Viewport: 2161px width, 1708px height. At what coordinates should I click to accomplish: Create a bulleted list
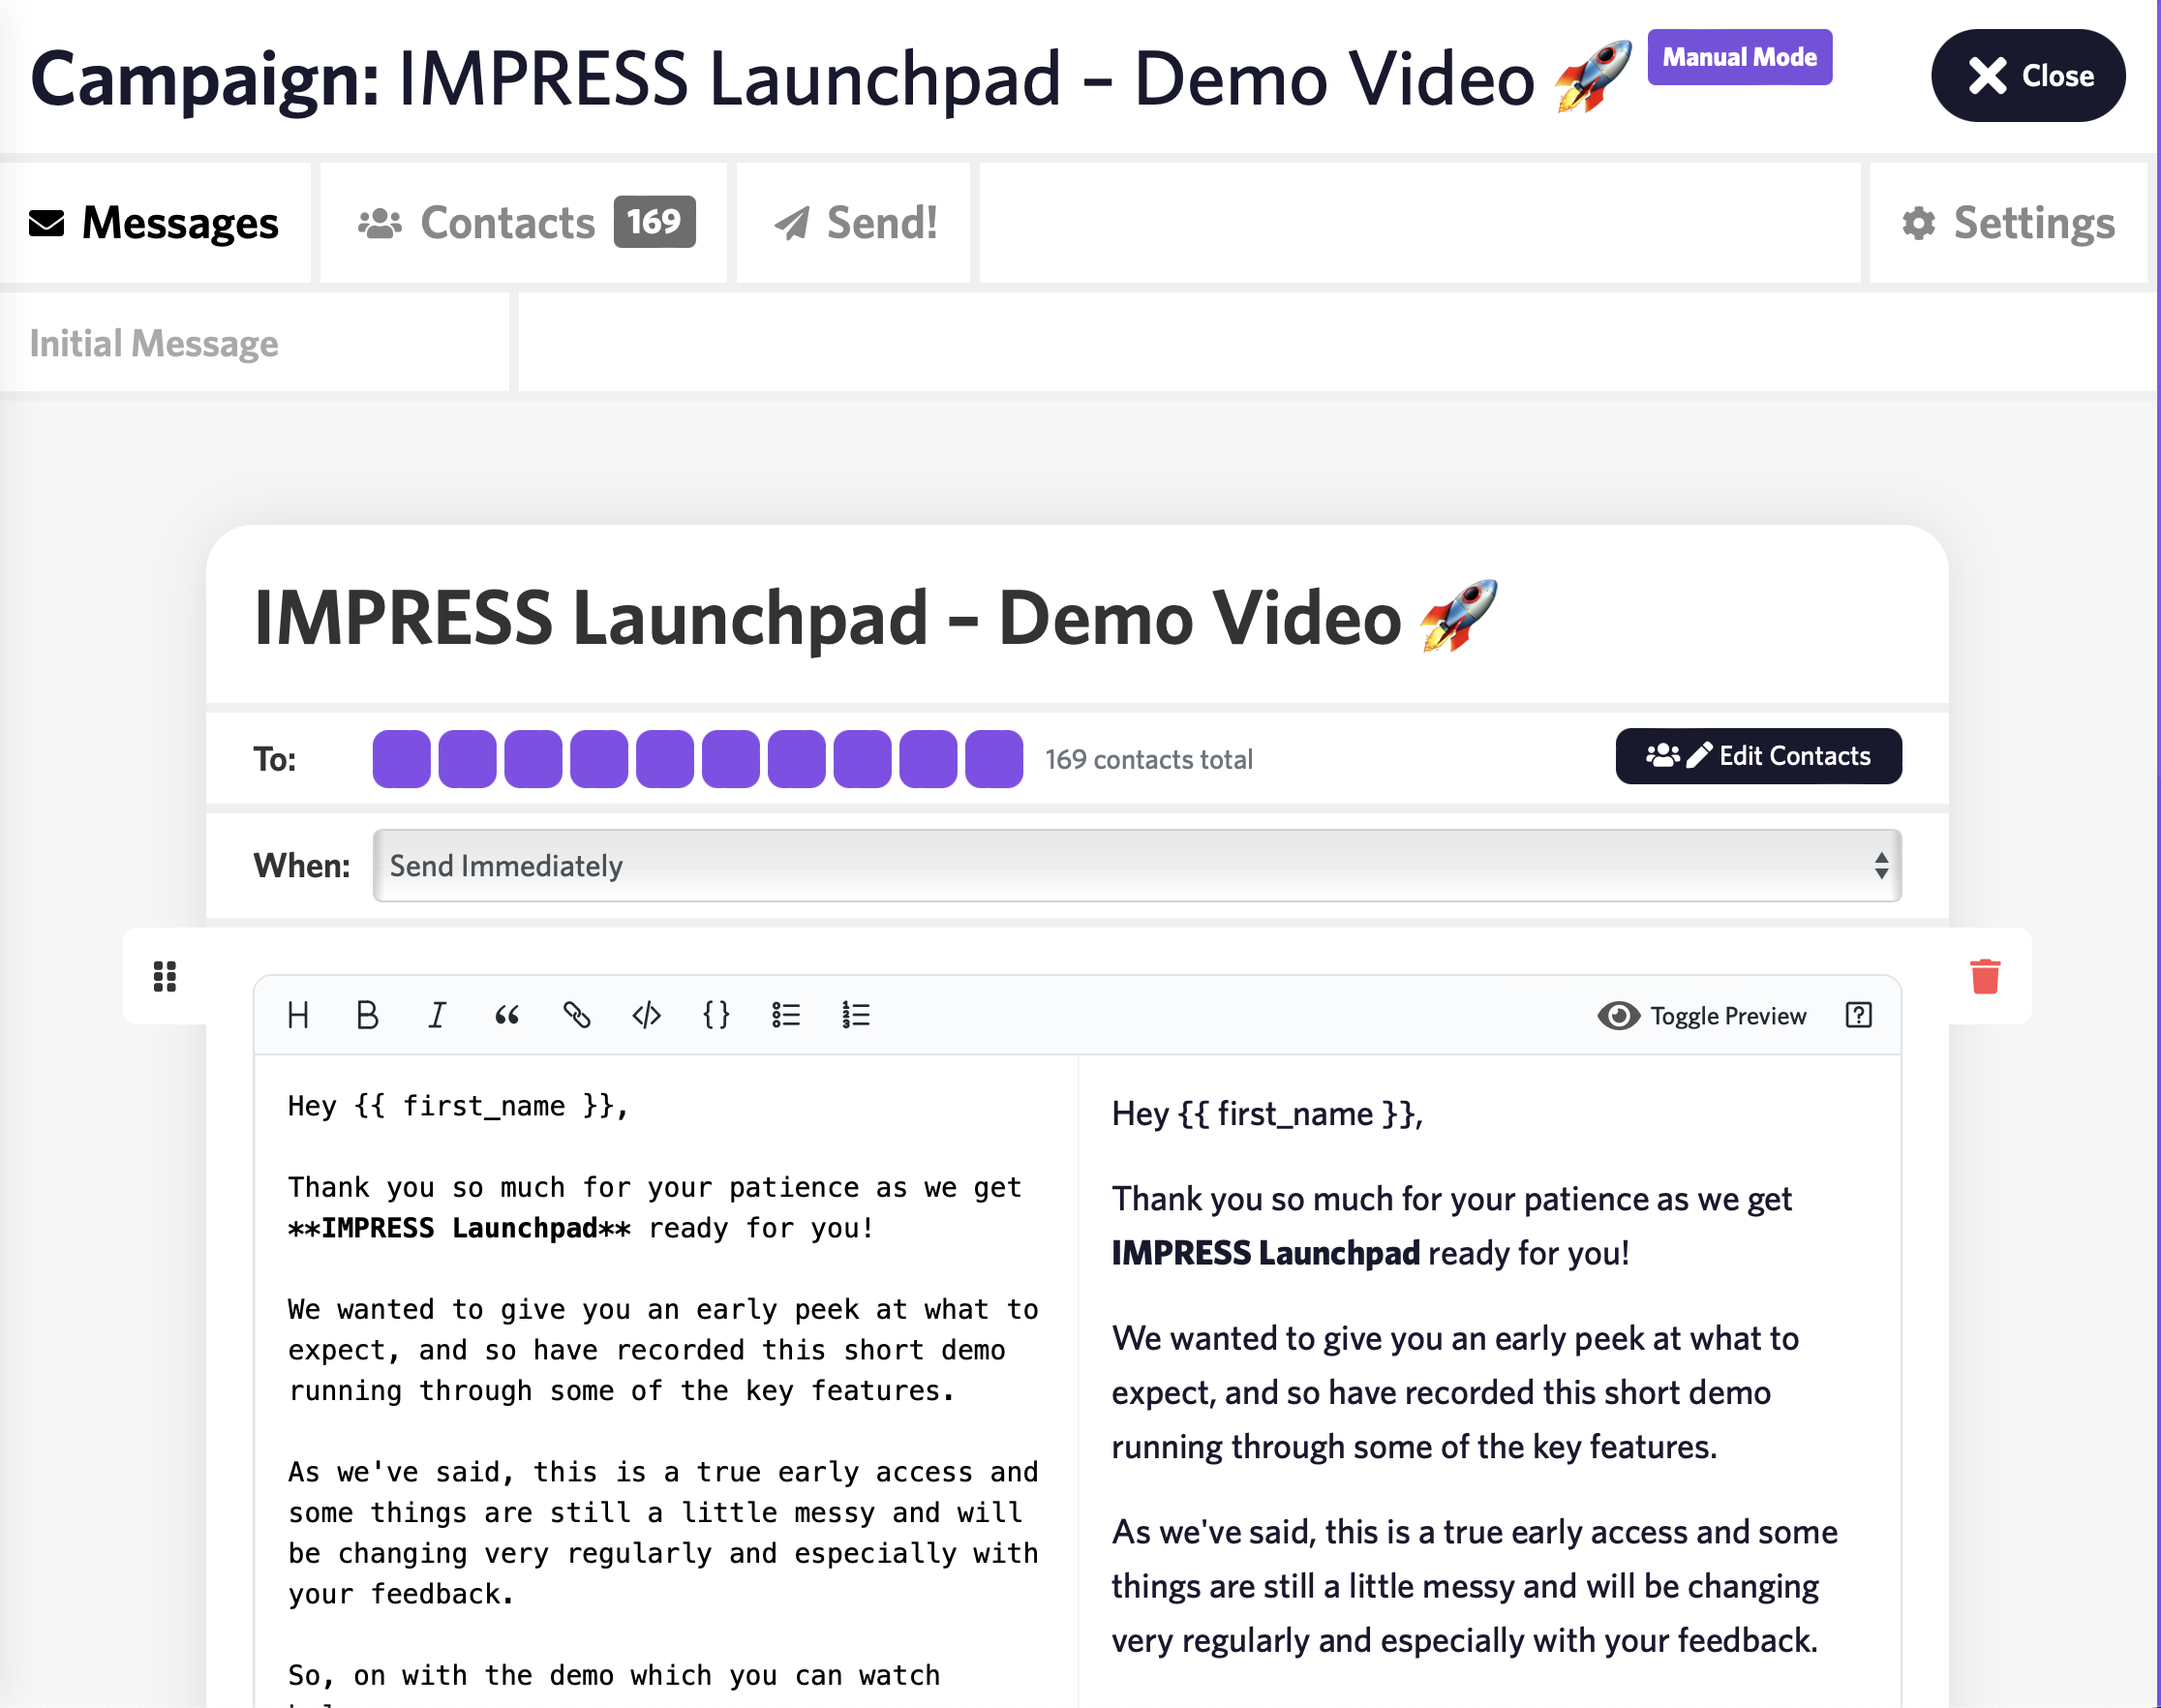[786, 1015]
